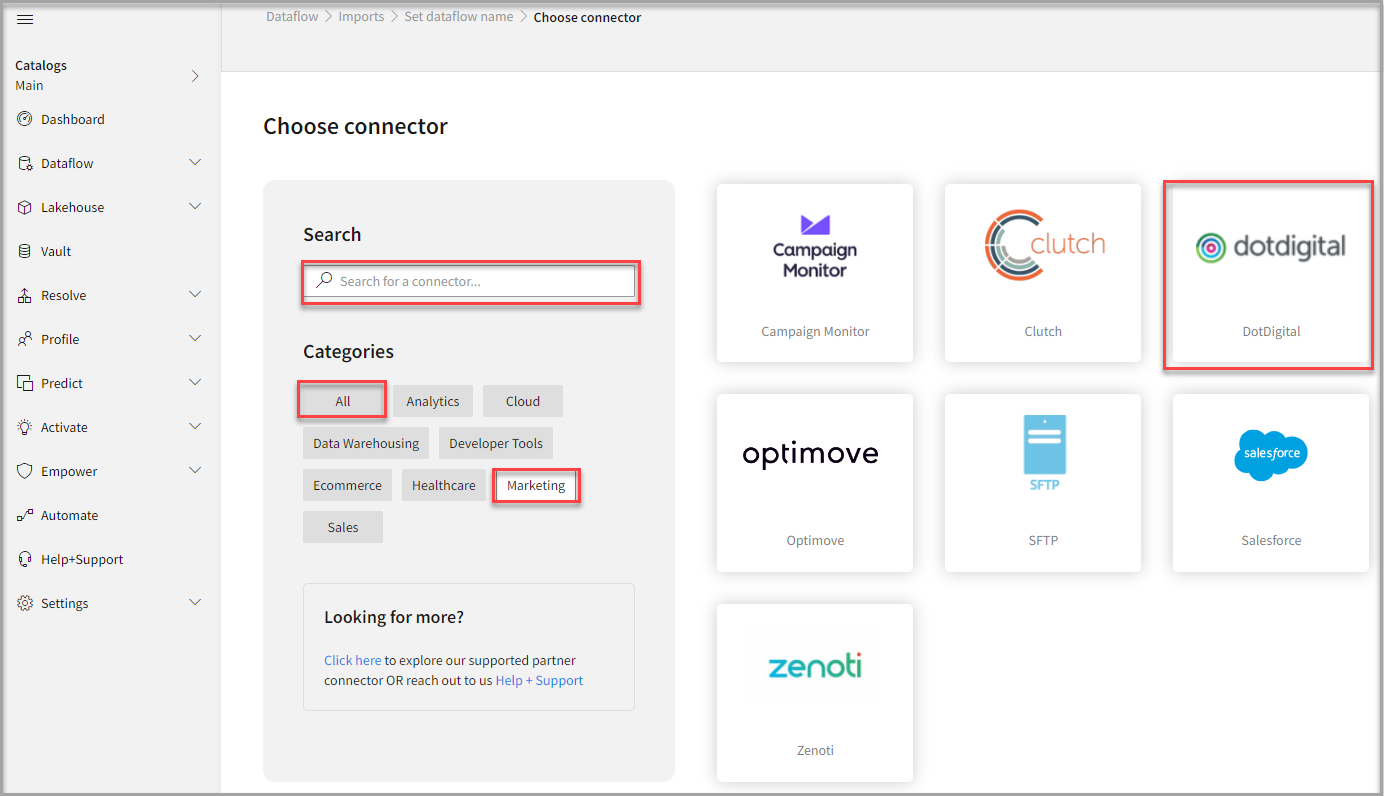The image size is (1384, 796).
Task: Follow the 'Click here' partner link
Action: [x=352, y=660]
